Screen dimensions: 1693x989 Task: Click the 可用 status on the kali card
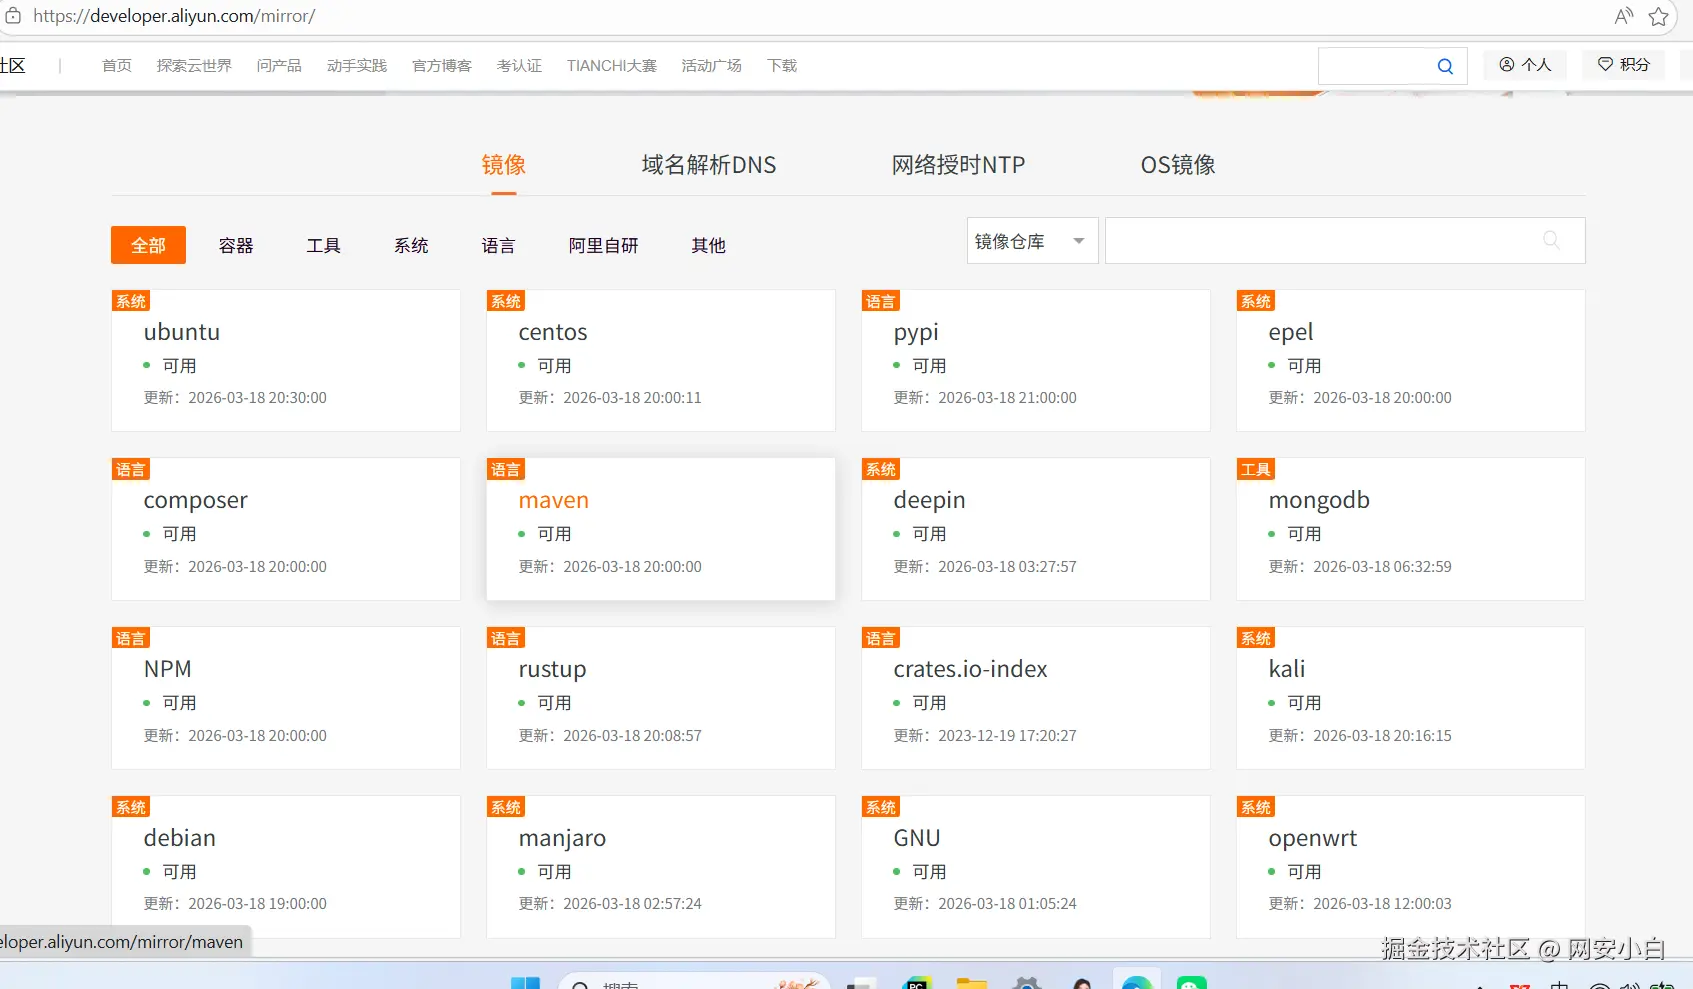click(x=1304, y=703)
